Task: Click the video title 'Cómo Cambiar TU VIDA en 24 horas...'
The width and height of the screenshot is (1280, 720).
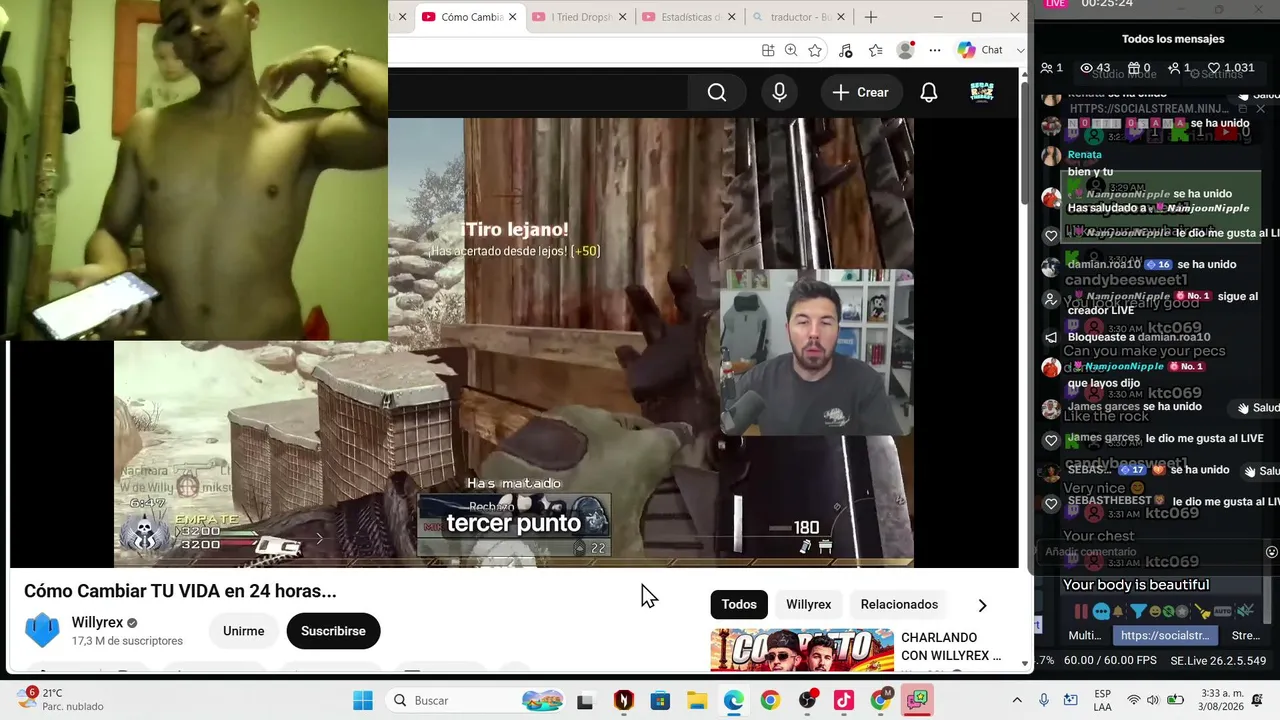Action: tap(180, 591)
